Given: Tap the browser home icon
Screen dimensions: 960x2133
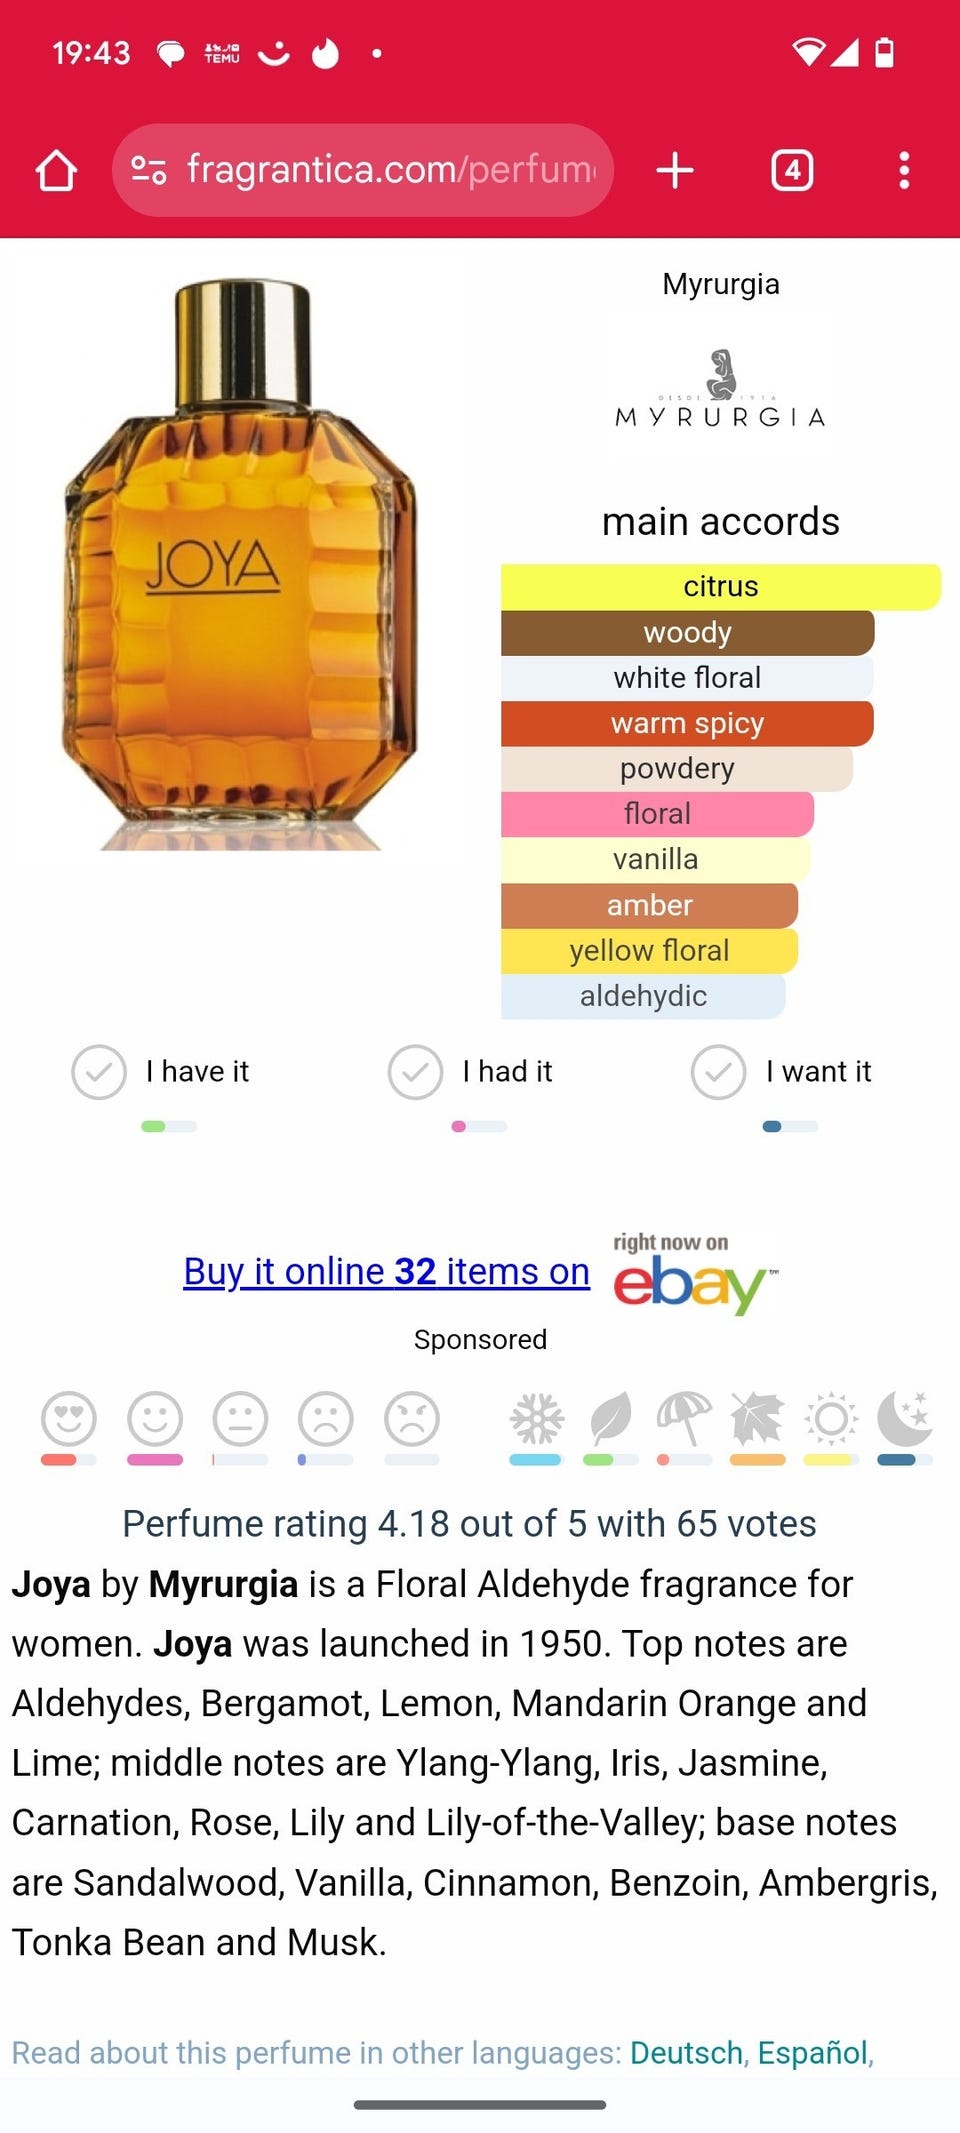Looking at the screenshot, I should (56, 171).
